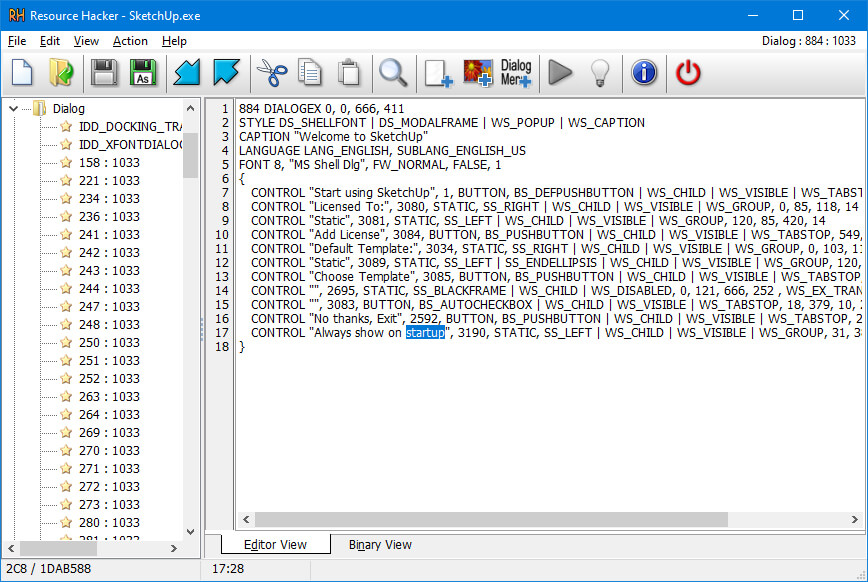Switch to the Binary View tab
The image size is (868, 582).
click(380, 545)
